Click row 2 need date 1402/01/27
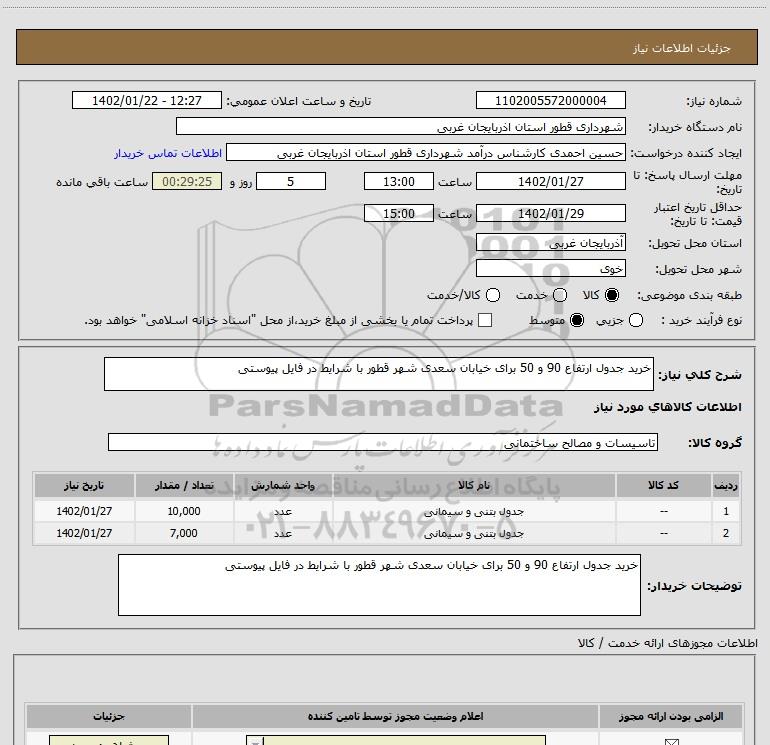770x745 pixels. (84, 533)
